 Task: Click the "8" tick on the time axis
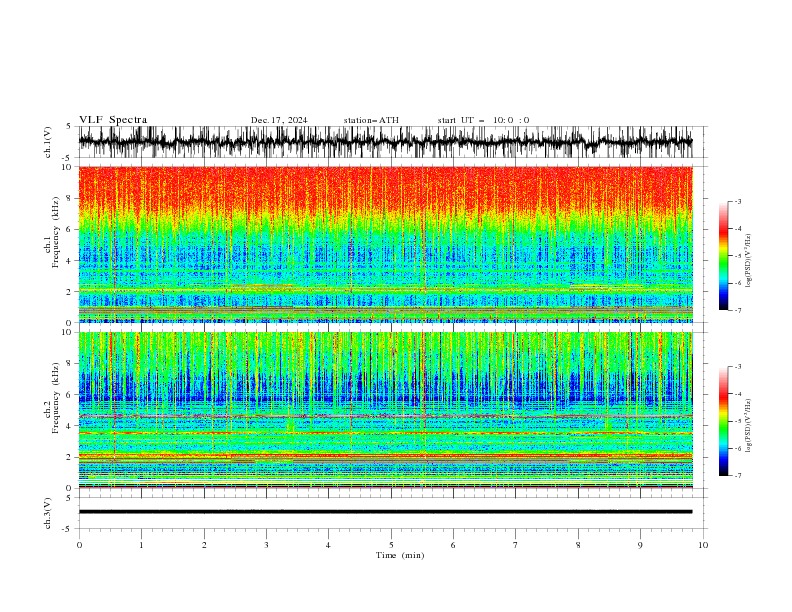tap(578, 545)
